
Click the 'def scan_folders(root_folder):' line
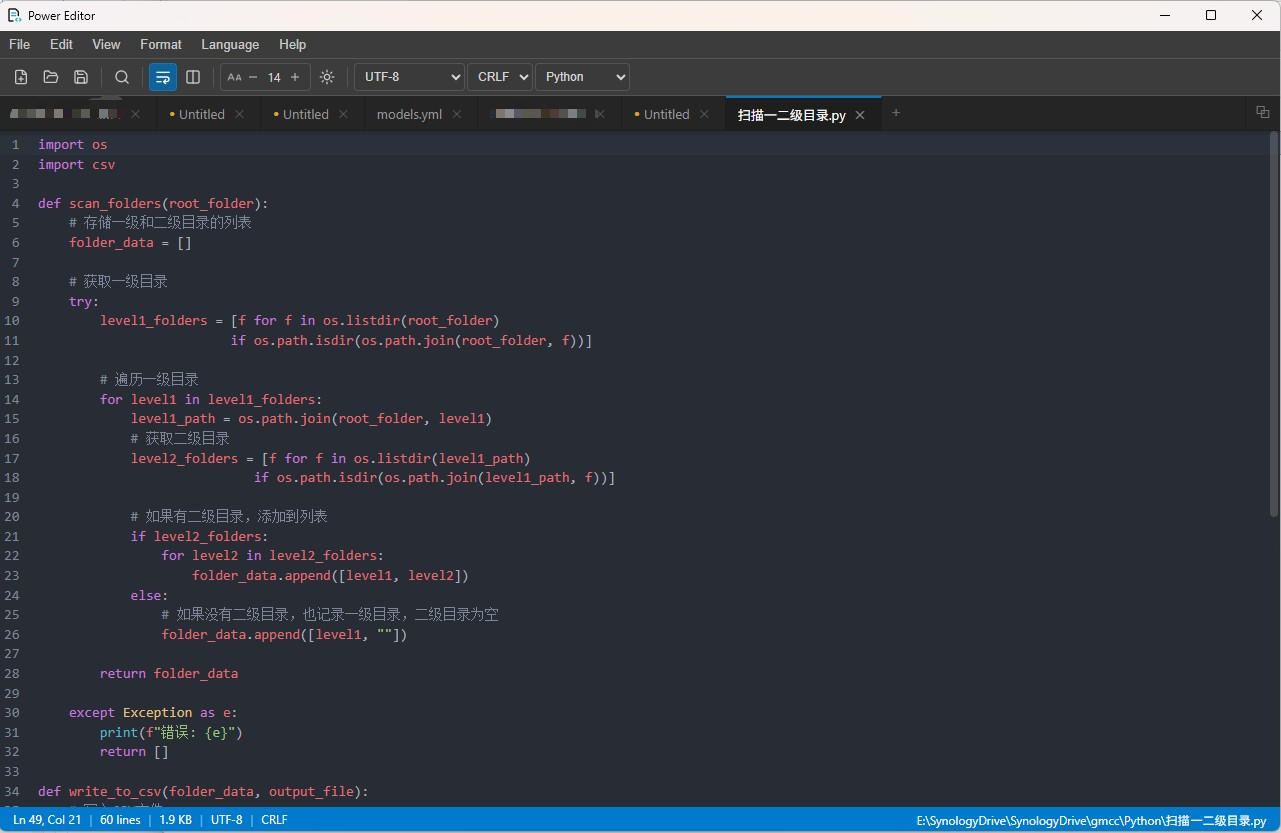point(153,203)
